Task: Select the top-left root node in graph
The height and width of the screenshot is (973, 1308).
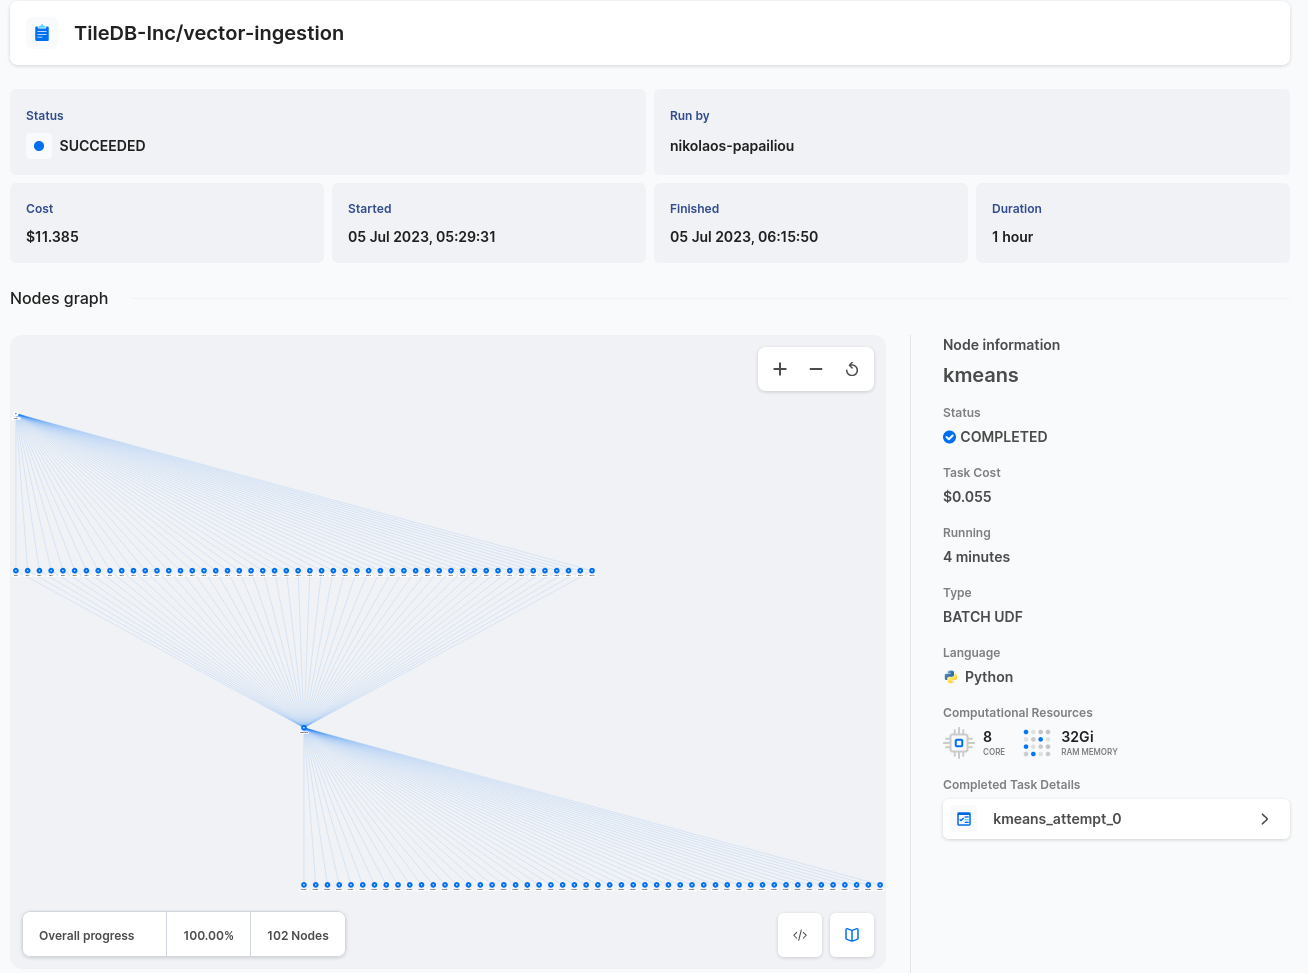Action: point(16,415)
